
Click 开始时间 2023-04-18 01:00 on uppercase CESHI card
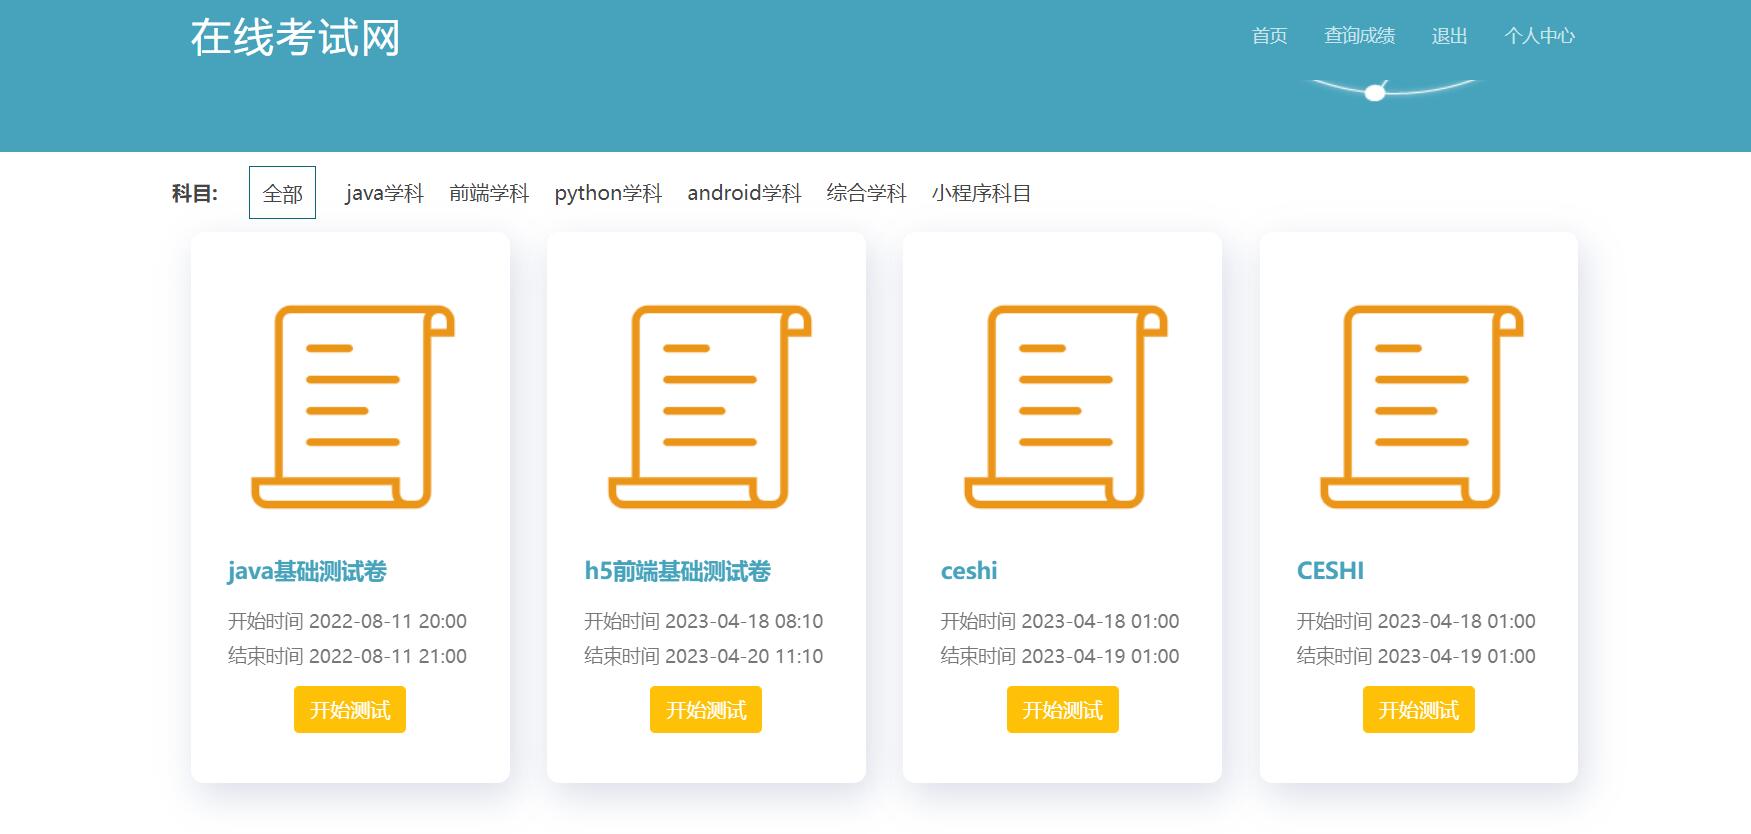pyautogui.click(x=1416, y=621)
